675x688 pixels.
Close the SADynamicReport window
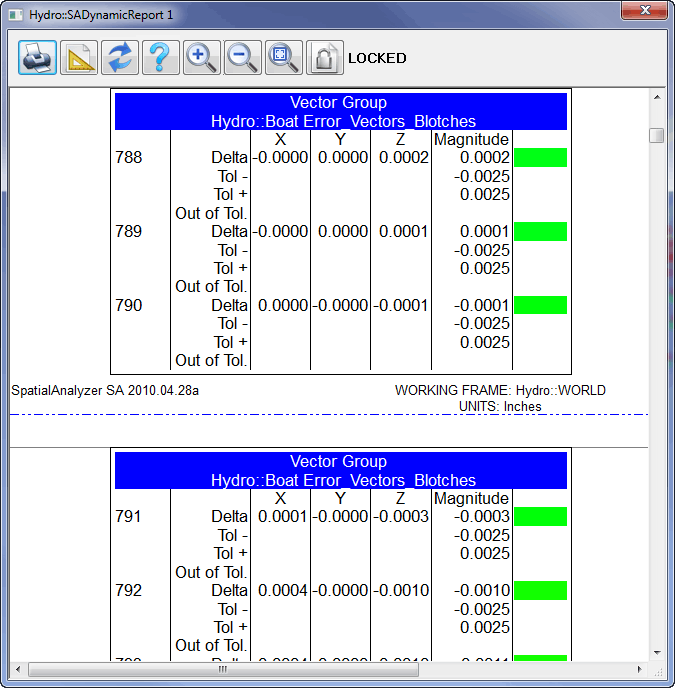click(x=644, y=11)
